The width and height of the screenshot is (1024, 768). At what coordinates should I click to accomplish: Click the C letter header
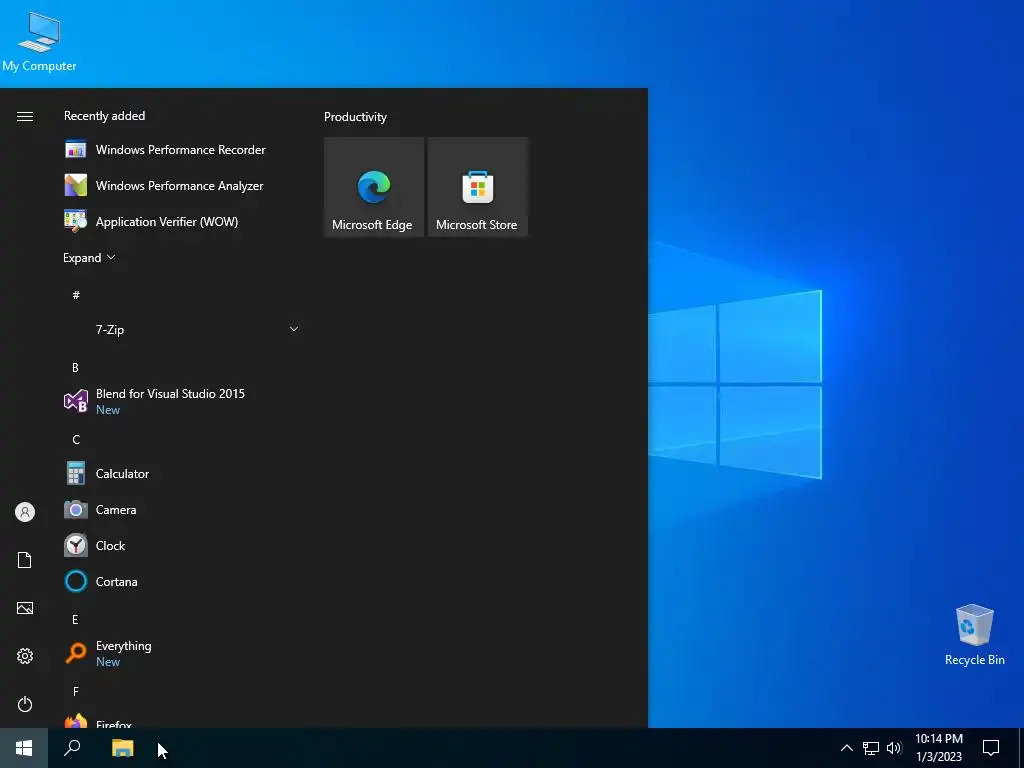point(76,440)
